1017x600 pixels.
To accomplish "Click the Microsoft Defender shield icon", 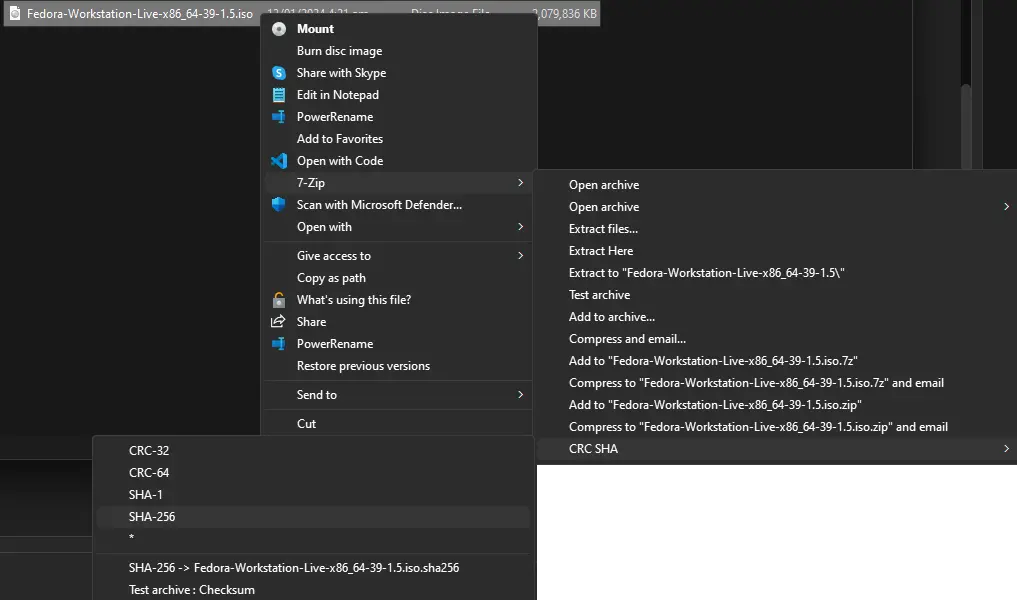I will pyautogui.click(x=279, y=204).
